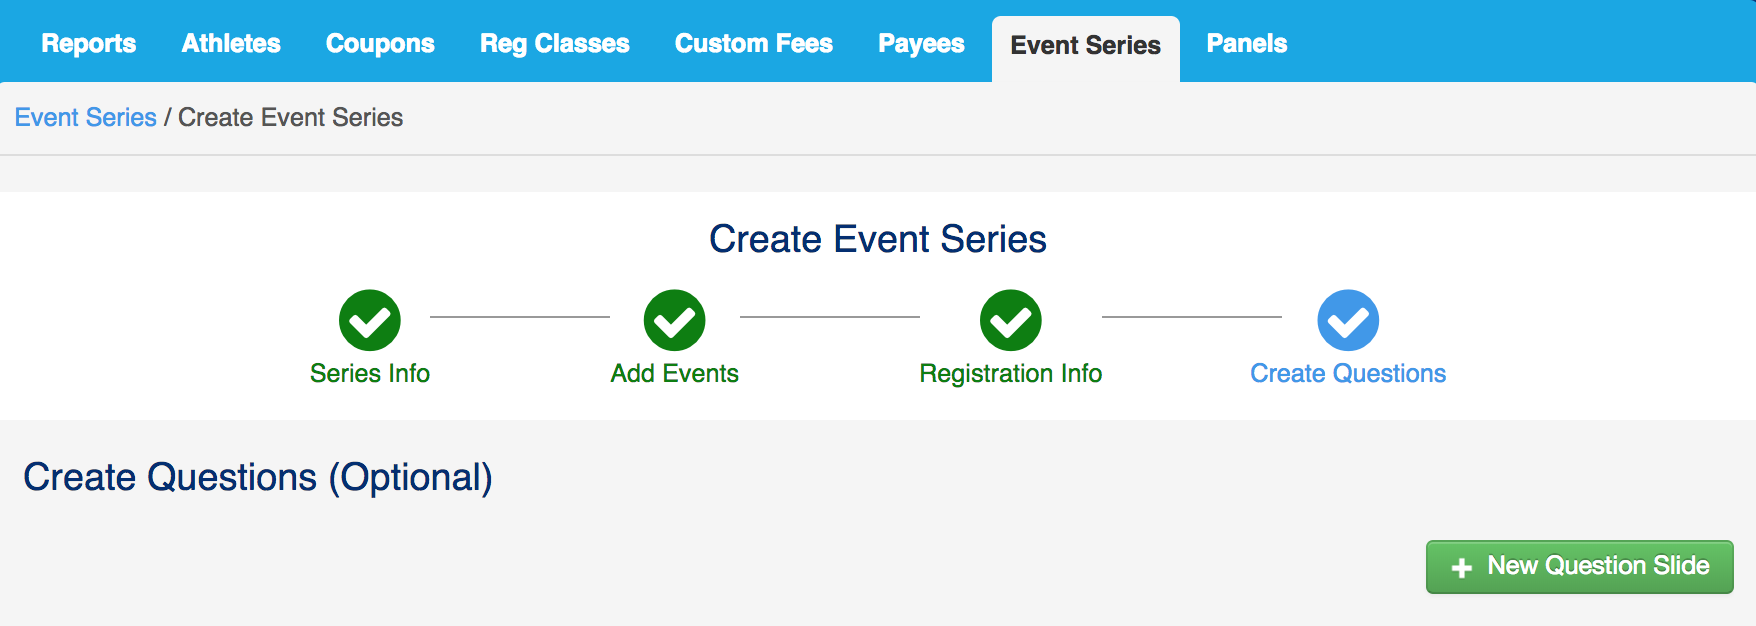The image size is (1756, 626).
Task: Click the Registration Info green checkmark icon
Action: point(1011,320)
